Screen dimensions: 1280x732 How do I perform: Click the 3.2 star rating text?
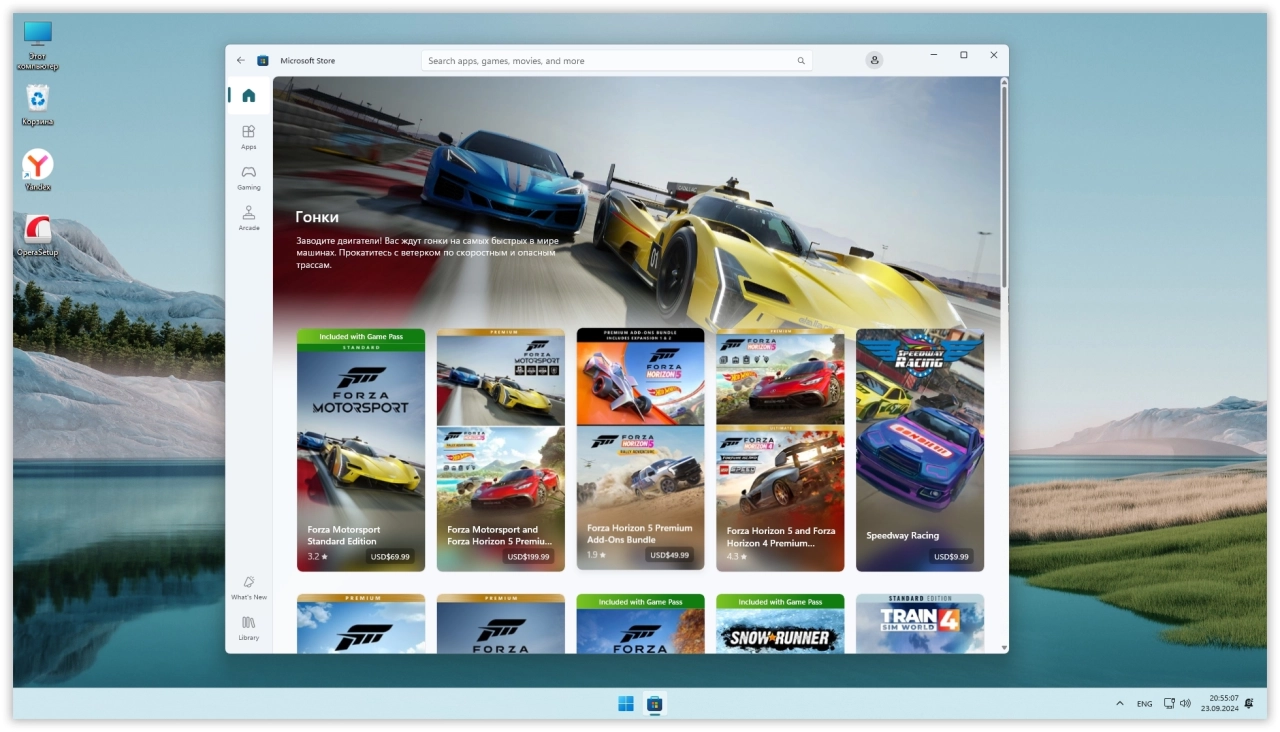[x=317, y=556]
